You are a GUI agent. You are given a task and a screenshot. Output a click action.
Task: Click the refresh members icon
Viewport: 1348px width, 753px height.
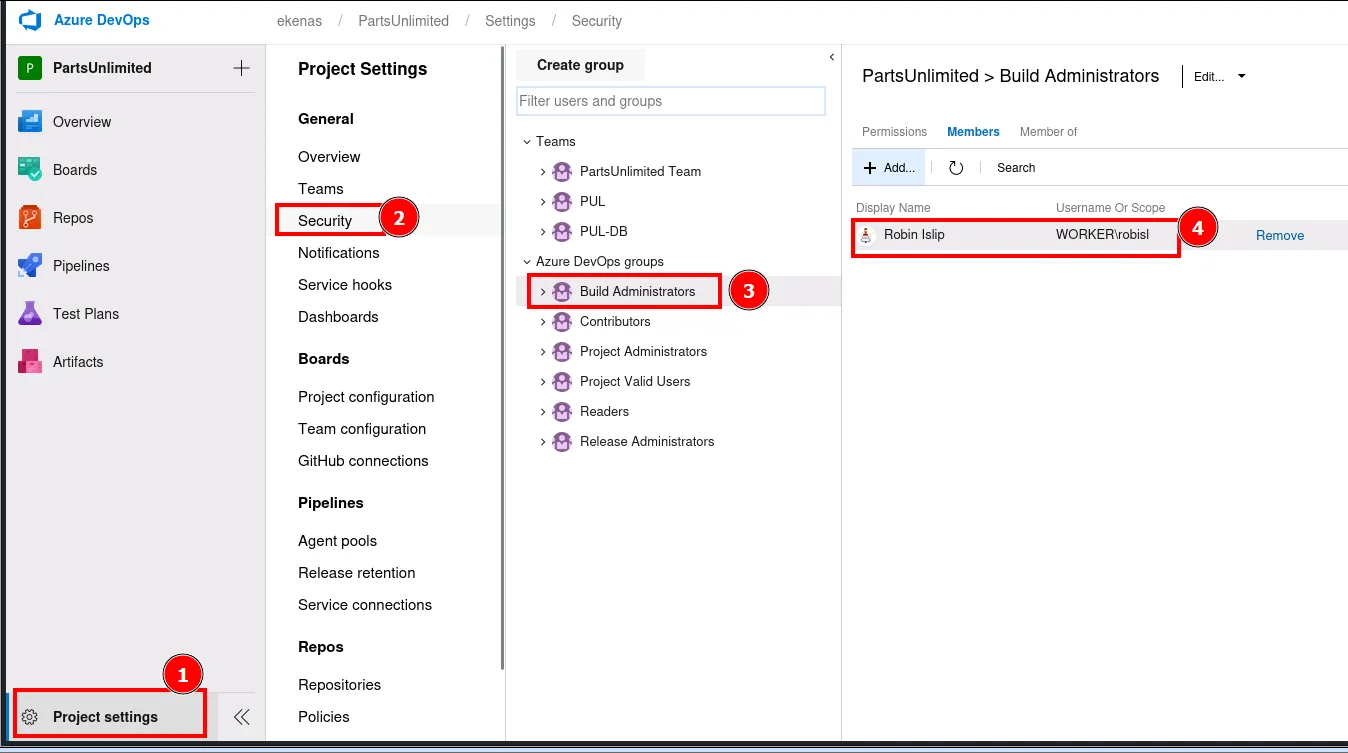click(956, 168)
